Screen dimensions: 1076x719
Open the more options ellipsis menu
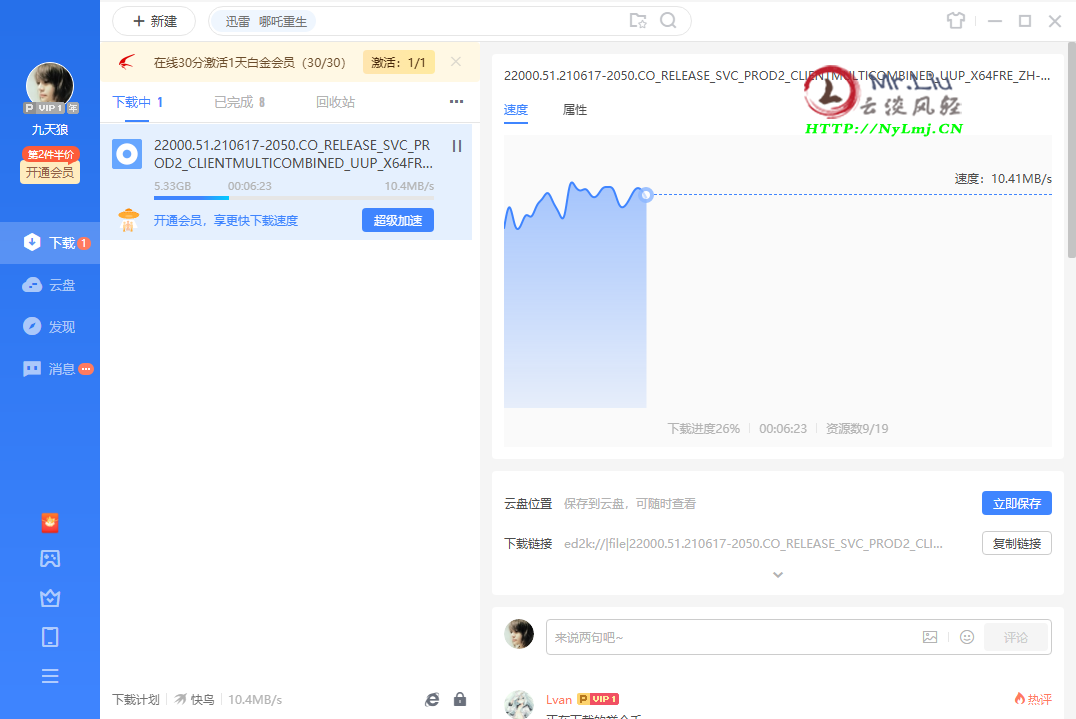456,102
